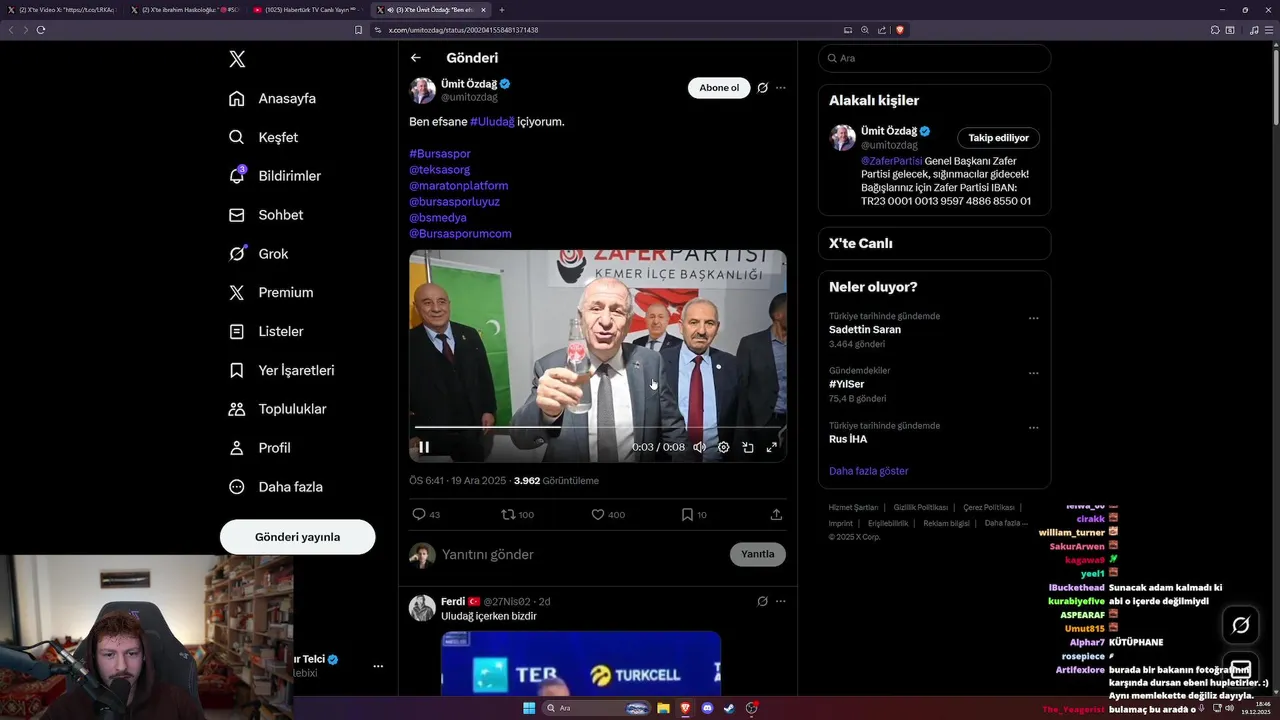Image resolution: width=1280 pixels, height=720 pixels.
Task: Open the more options menu on Ümit Özdağ's post
Action: [x=781, y=88]
